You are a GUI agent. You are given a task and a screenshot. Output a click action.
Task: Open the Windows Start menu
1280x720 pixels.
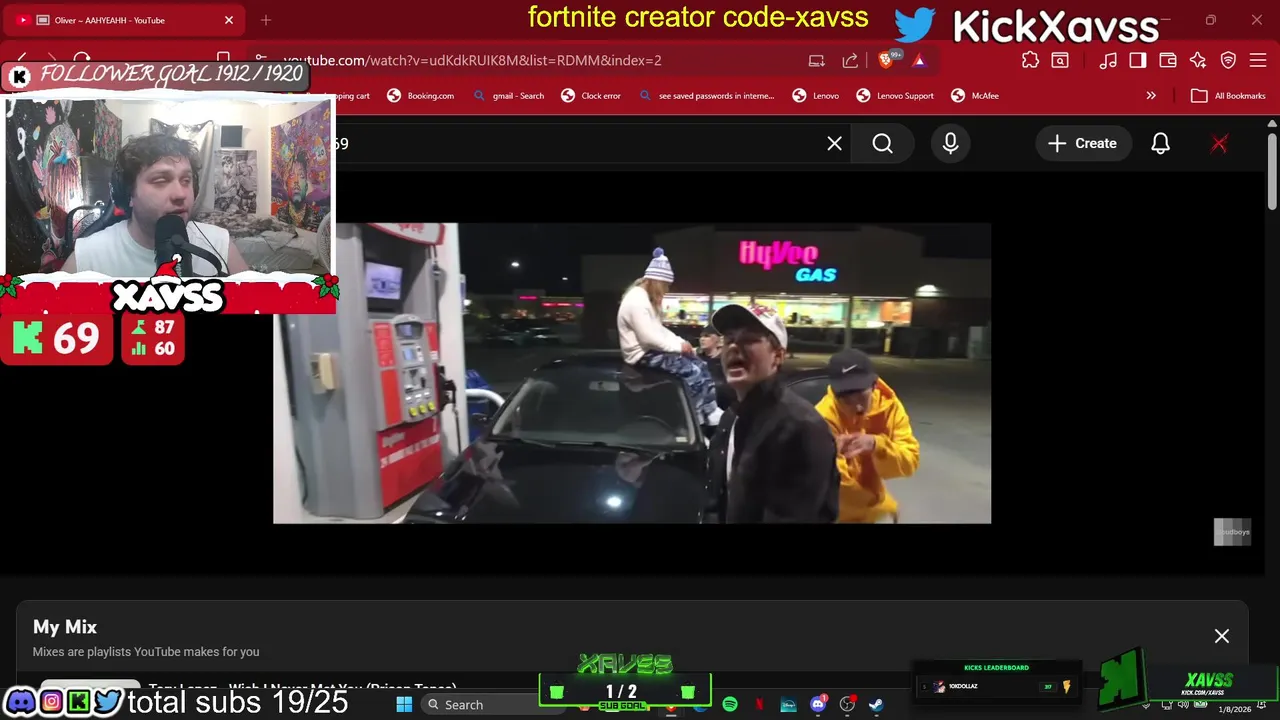click(404, 704)
